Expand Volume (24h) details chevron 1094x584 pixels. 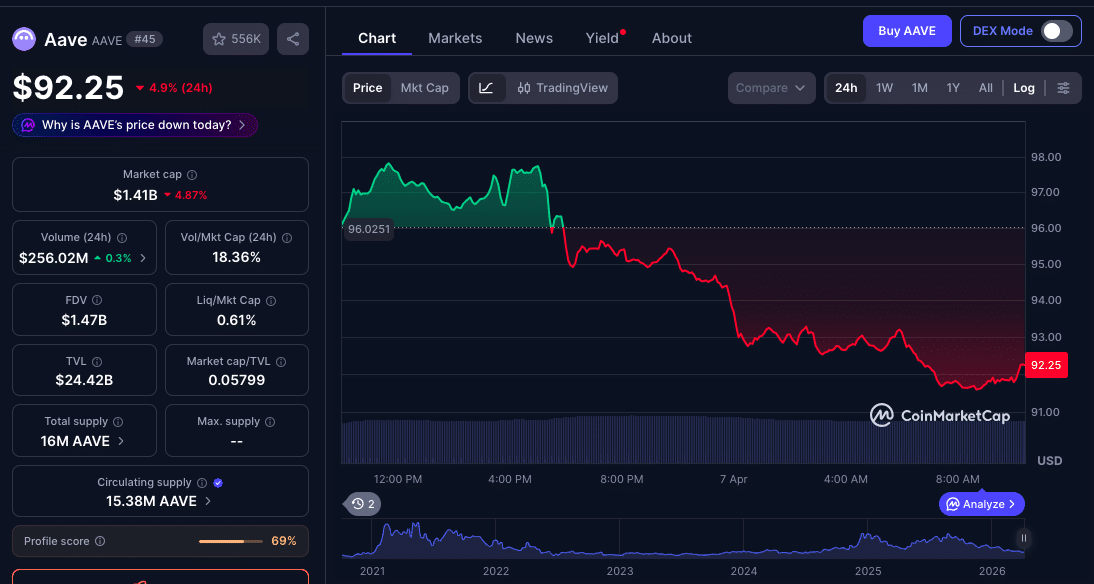(143, 258)
